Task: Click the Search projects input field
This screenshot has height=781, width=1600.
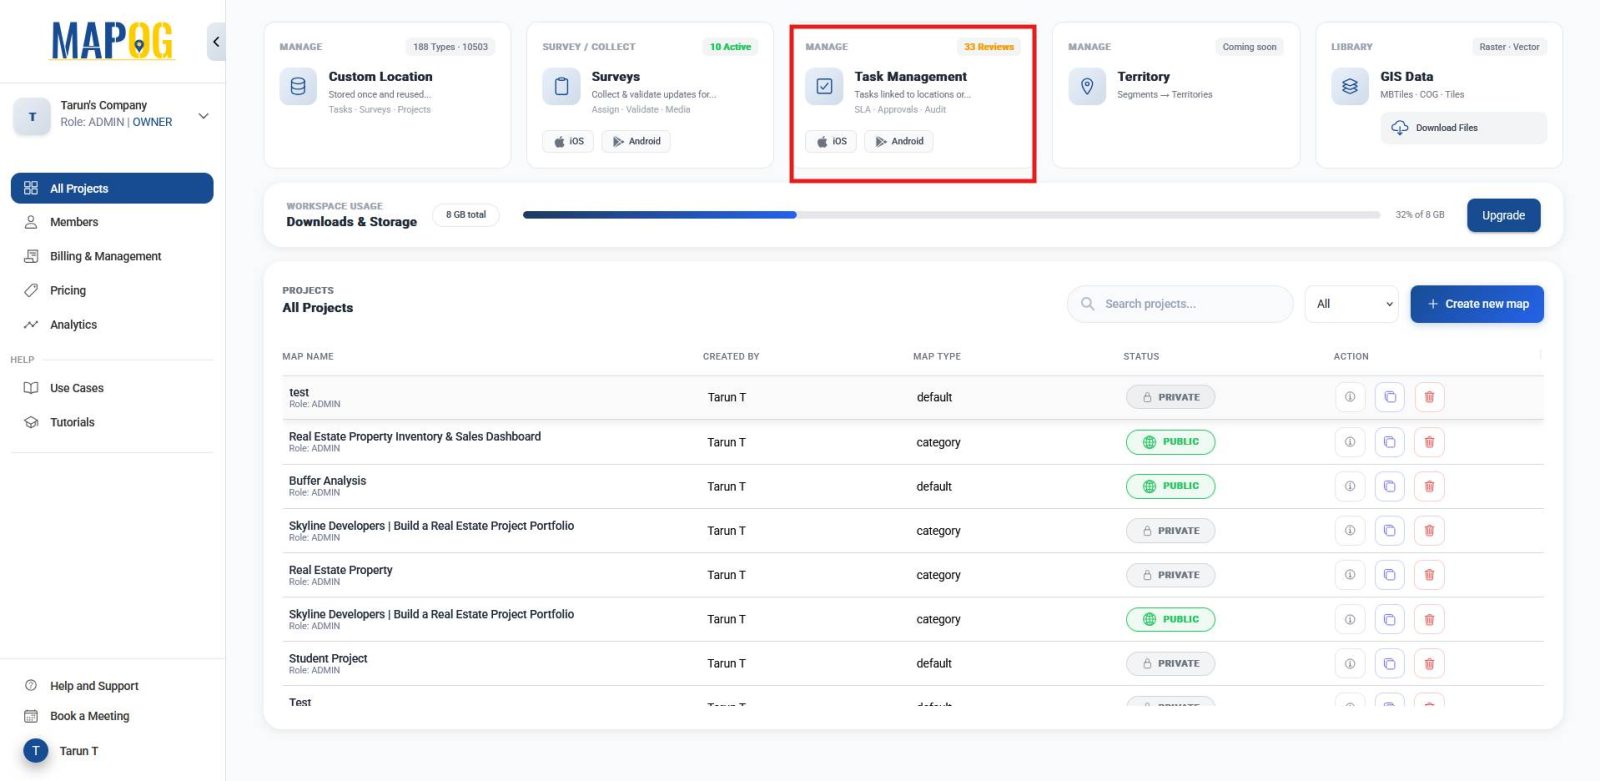Action: pyautogui.click(x=1180, y=304)
